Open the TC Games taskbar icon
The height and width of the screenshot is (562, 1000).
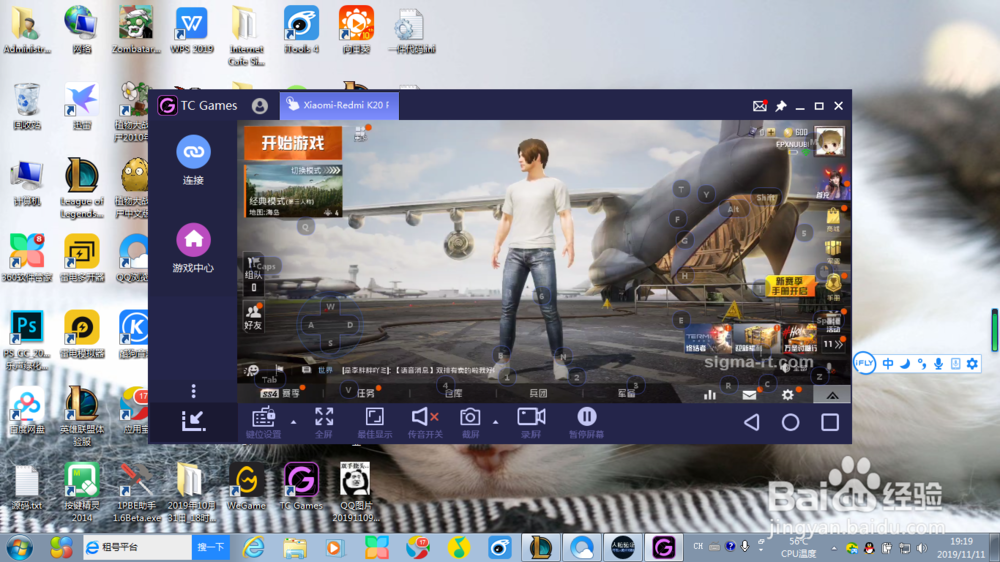[663, 547]
